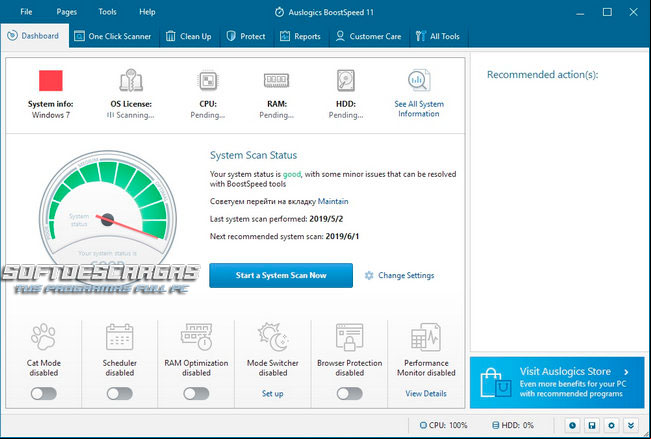The image size is (651, 439).
Task: Click the clock icon in the status bar
Action: 573,425
